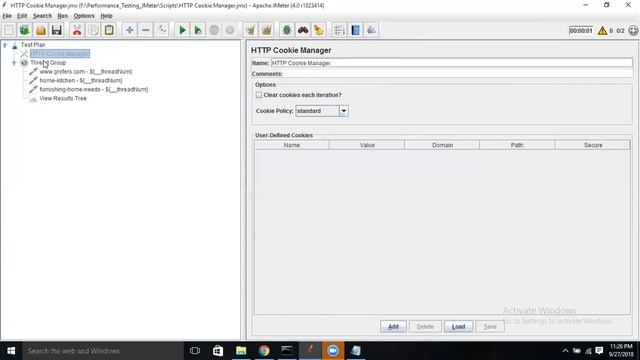The width and height of the screenshot is (640, 360).
Task: Click the Paste clipboard icon
Action: tap(109, 30)
